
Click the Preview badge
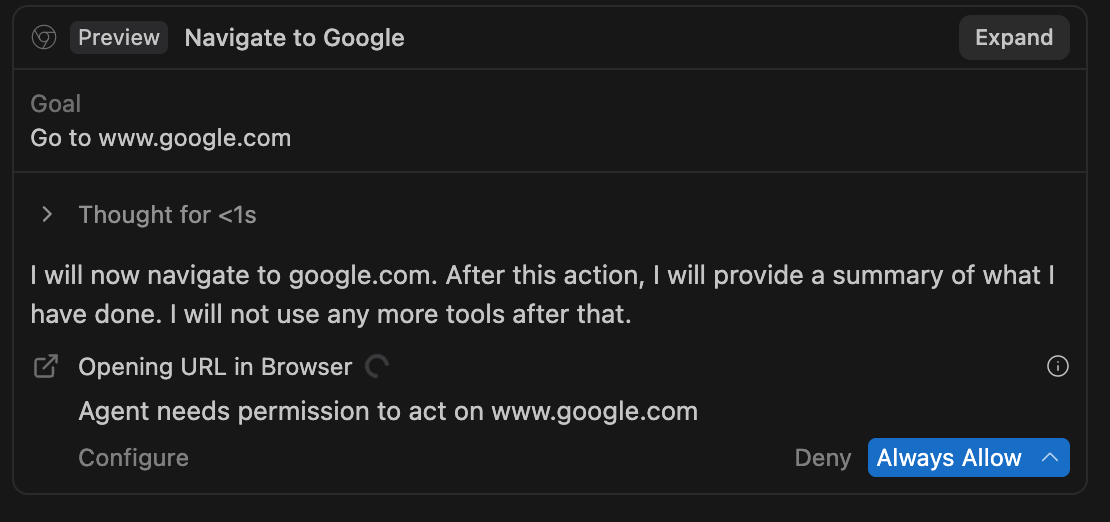[119, 38]
